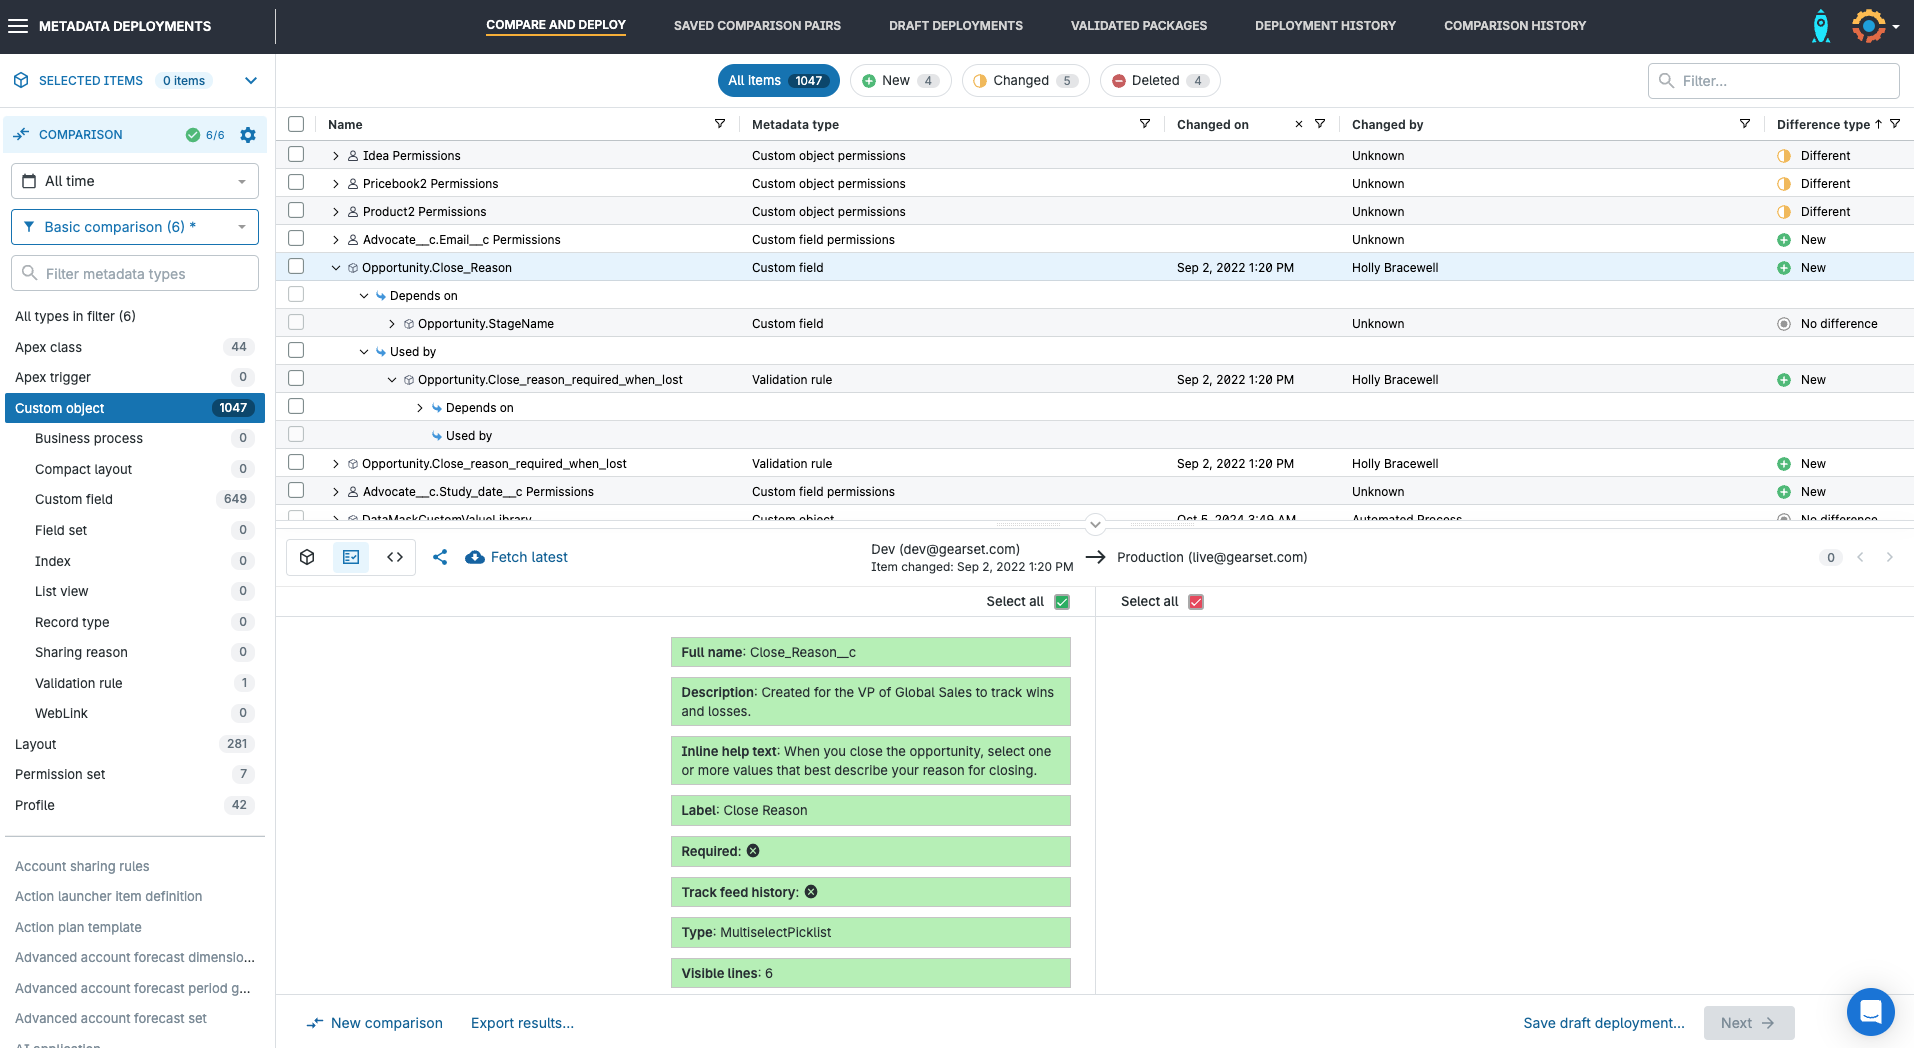Click Save draft deployment link
The image size is (1914, 1048).
(x=1603, y=1023)
